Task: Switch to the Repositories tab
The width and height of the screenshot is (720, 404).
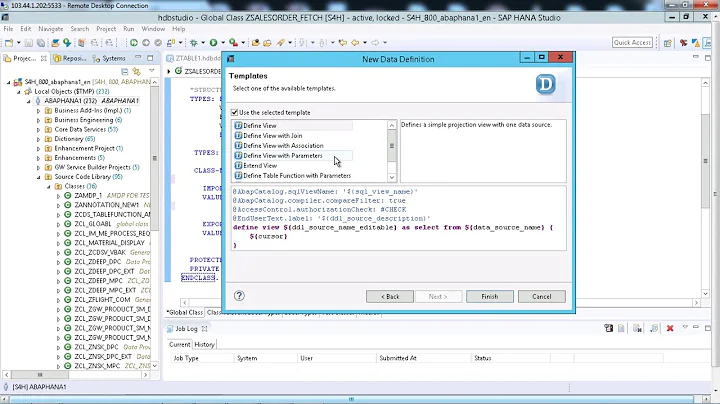Action: pyautogui.click(x=70, y=58)
